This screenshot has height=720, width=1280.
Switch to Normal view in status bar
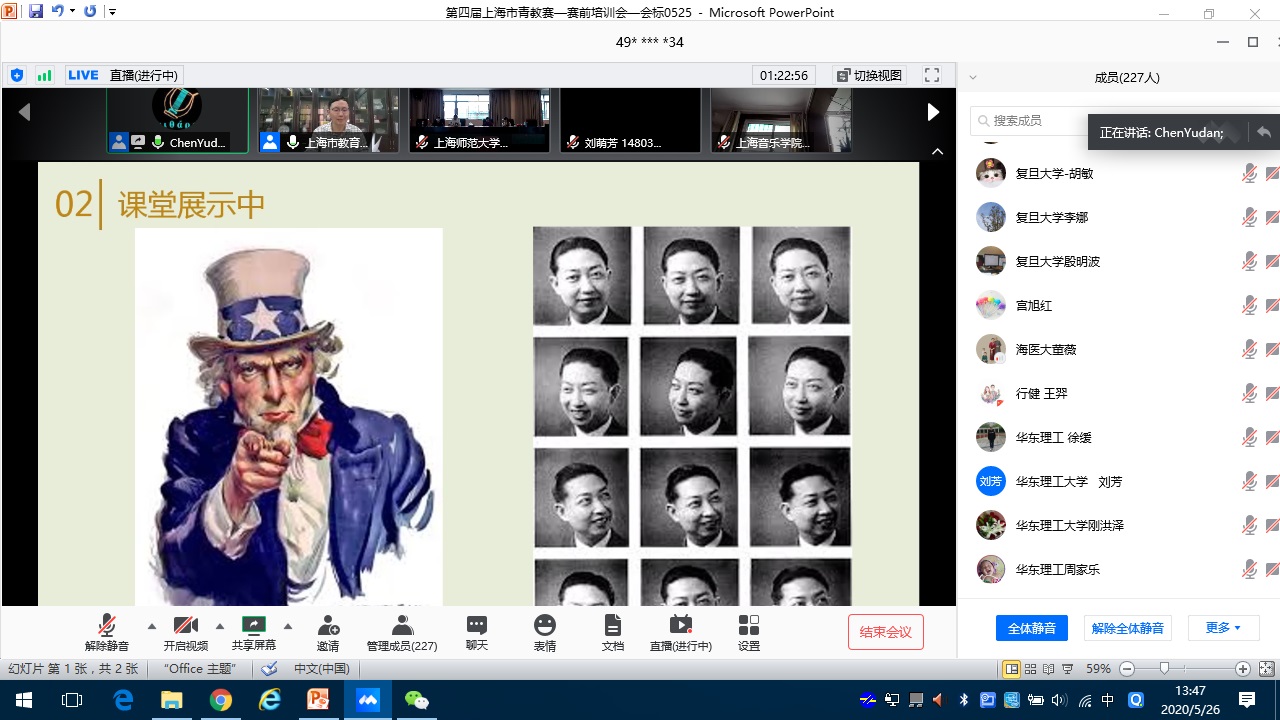(1012, 669)
